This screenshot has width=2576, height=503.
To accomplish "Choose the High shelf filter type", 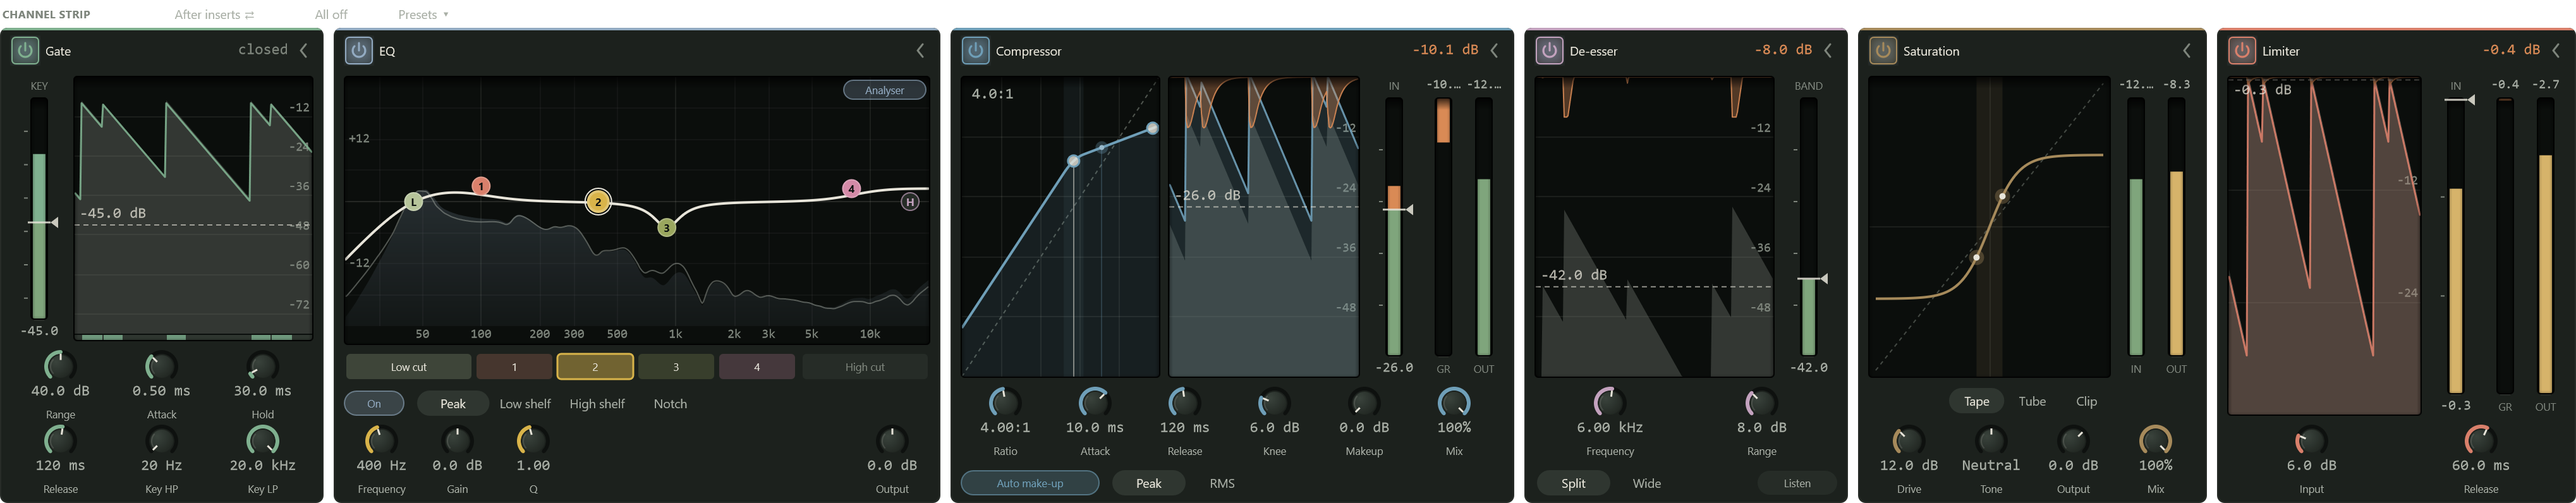I will coord(597,403).
